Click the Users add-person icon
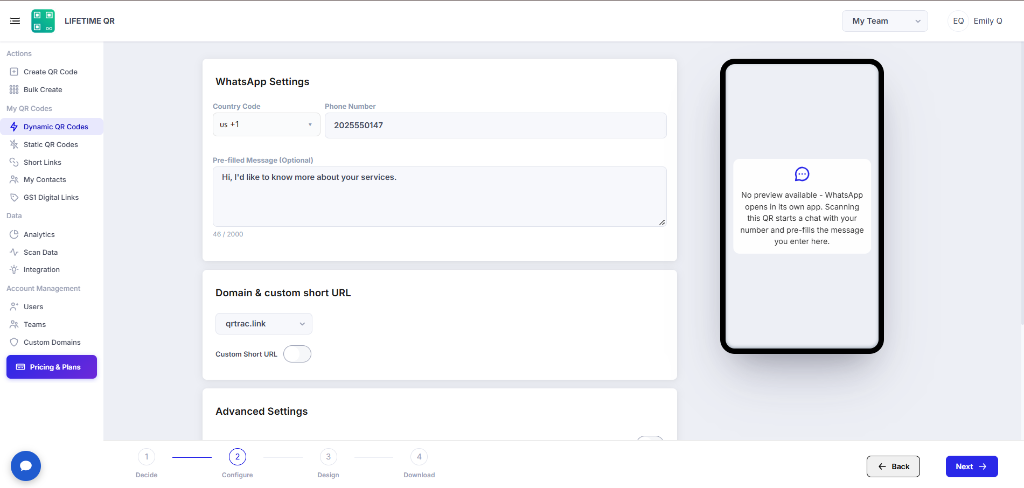Image resolution: width=1024 pixels, height=488 pixels. coord(14,306)
